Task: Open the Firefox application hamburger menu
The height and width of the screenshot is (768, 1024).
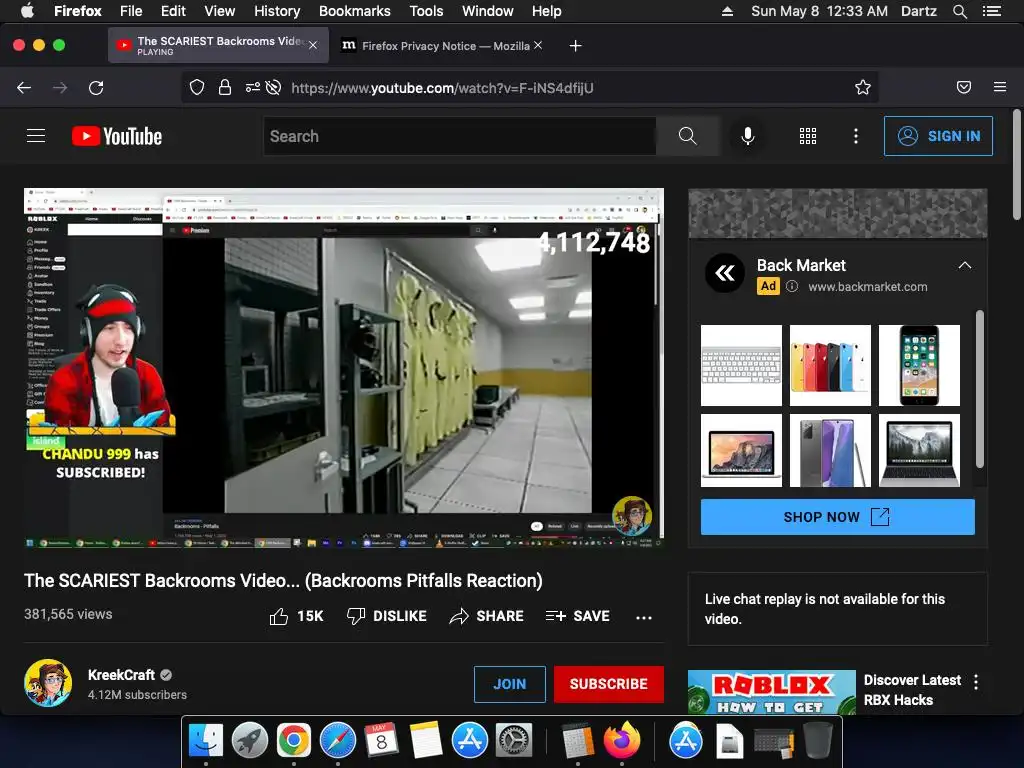Action: (x=1000, y=88)
